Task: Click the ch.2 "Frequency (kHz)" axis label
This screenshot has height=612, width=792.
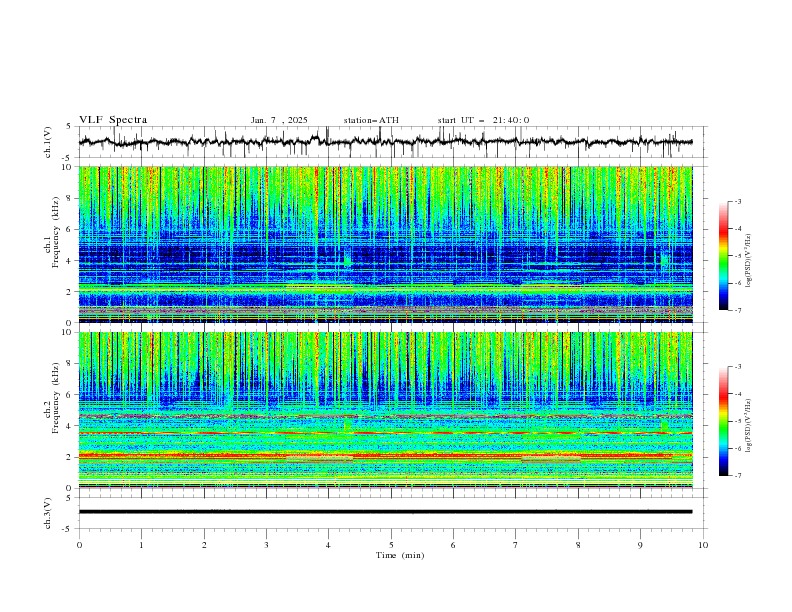Action: (x=56, y=397)
